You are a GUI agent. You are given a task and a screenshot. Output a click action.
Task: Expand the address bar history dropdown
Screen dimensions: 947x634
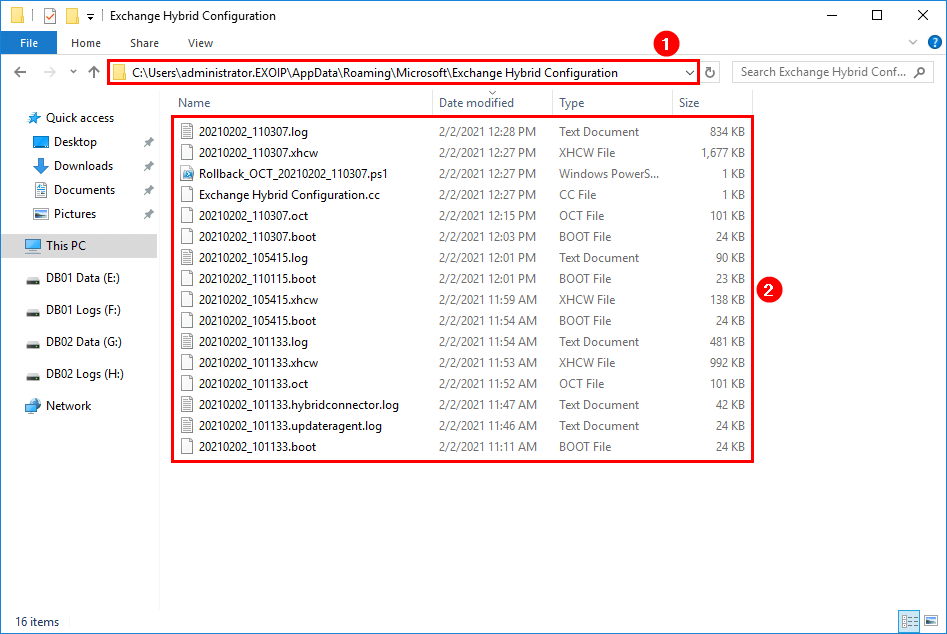coord(689,73)
